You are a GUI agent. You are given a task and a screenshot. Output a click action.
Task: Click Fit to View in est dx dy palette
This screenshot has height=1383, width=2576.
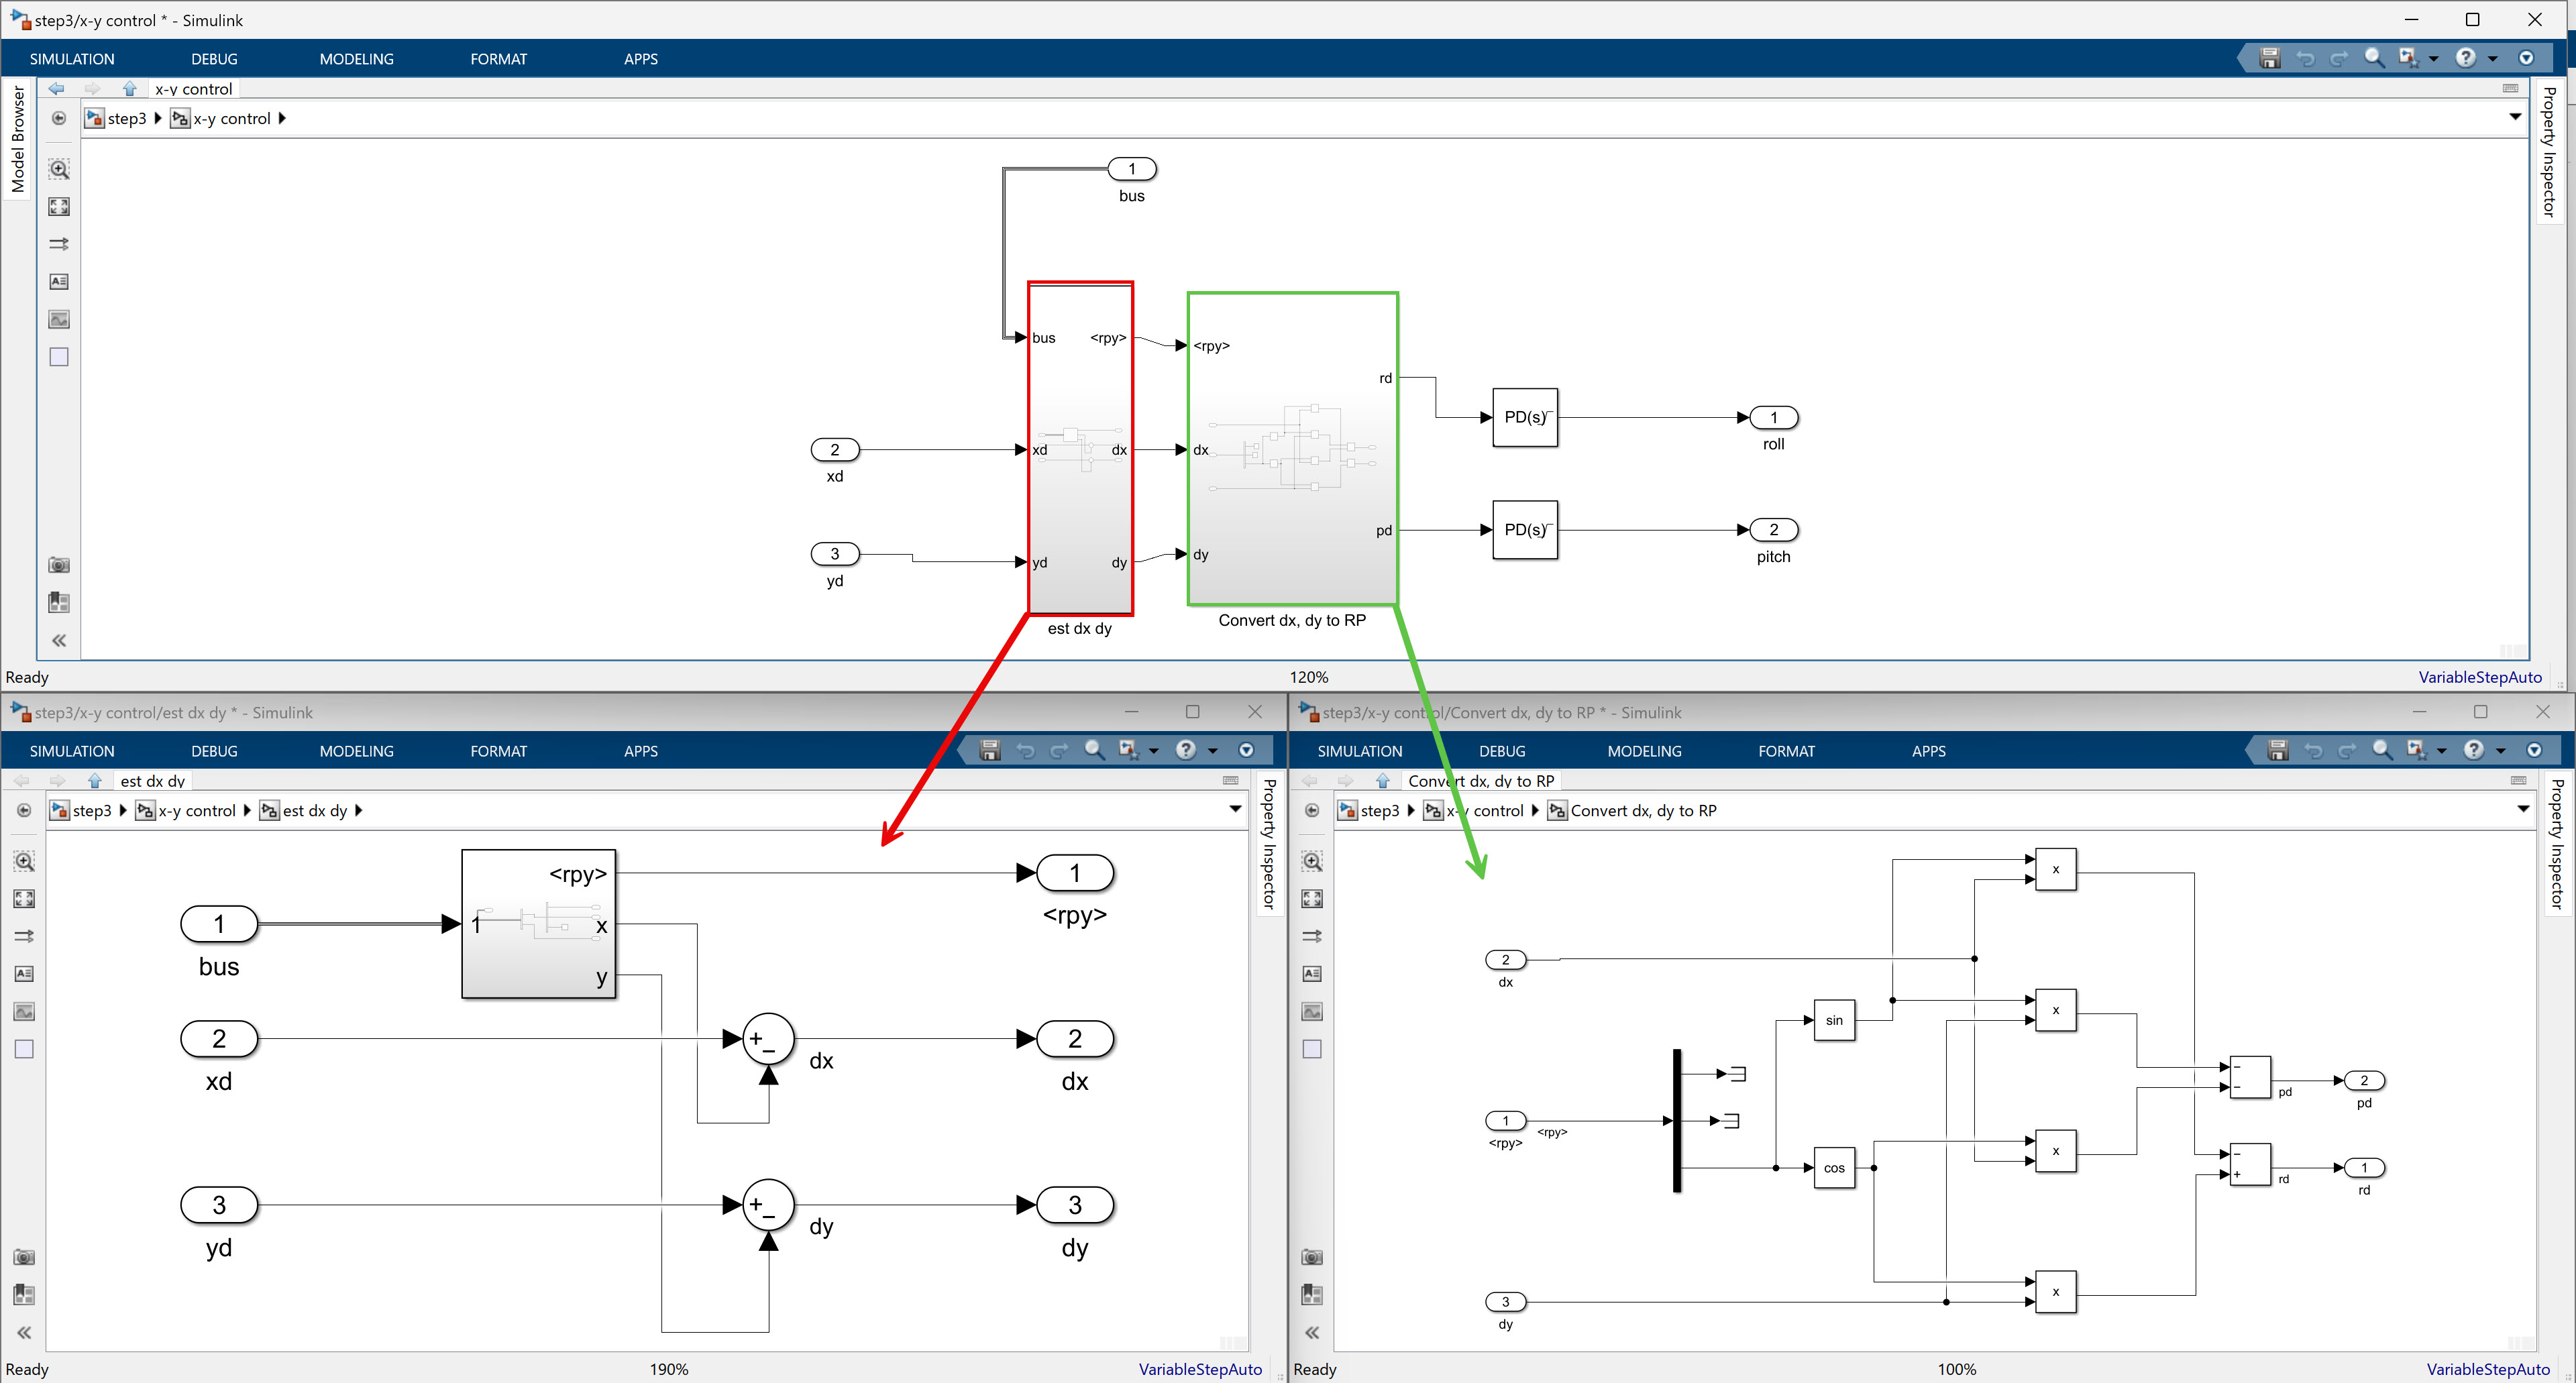coord(24,899)
